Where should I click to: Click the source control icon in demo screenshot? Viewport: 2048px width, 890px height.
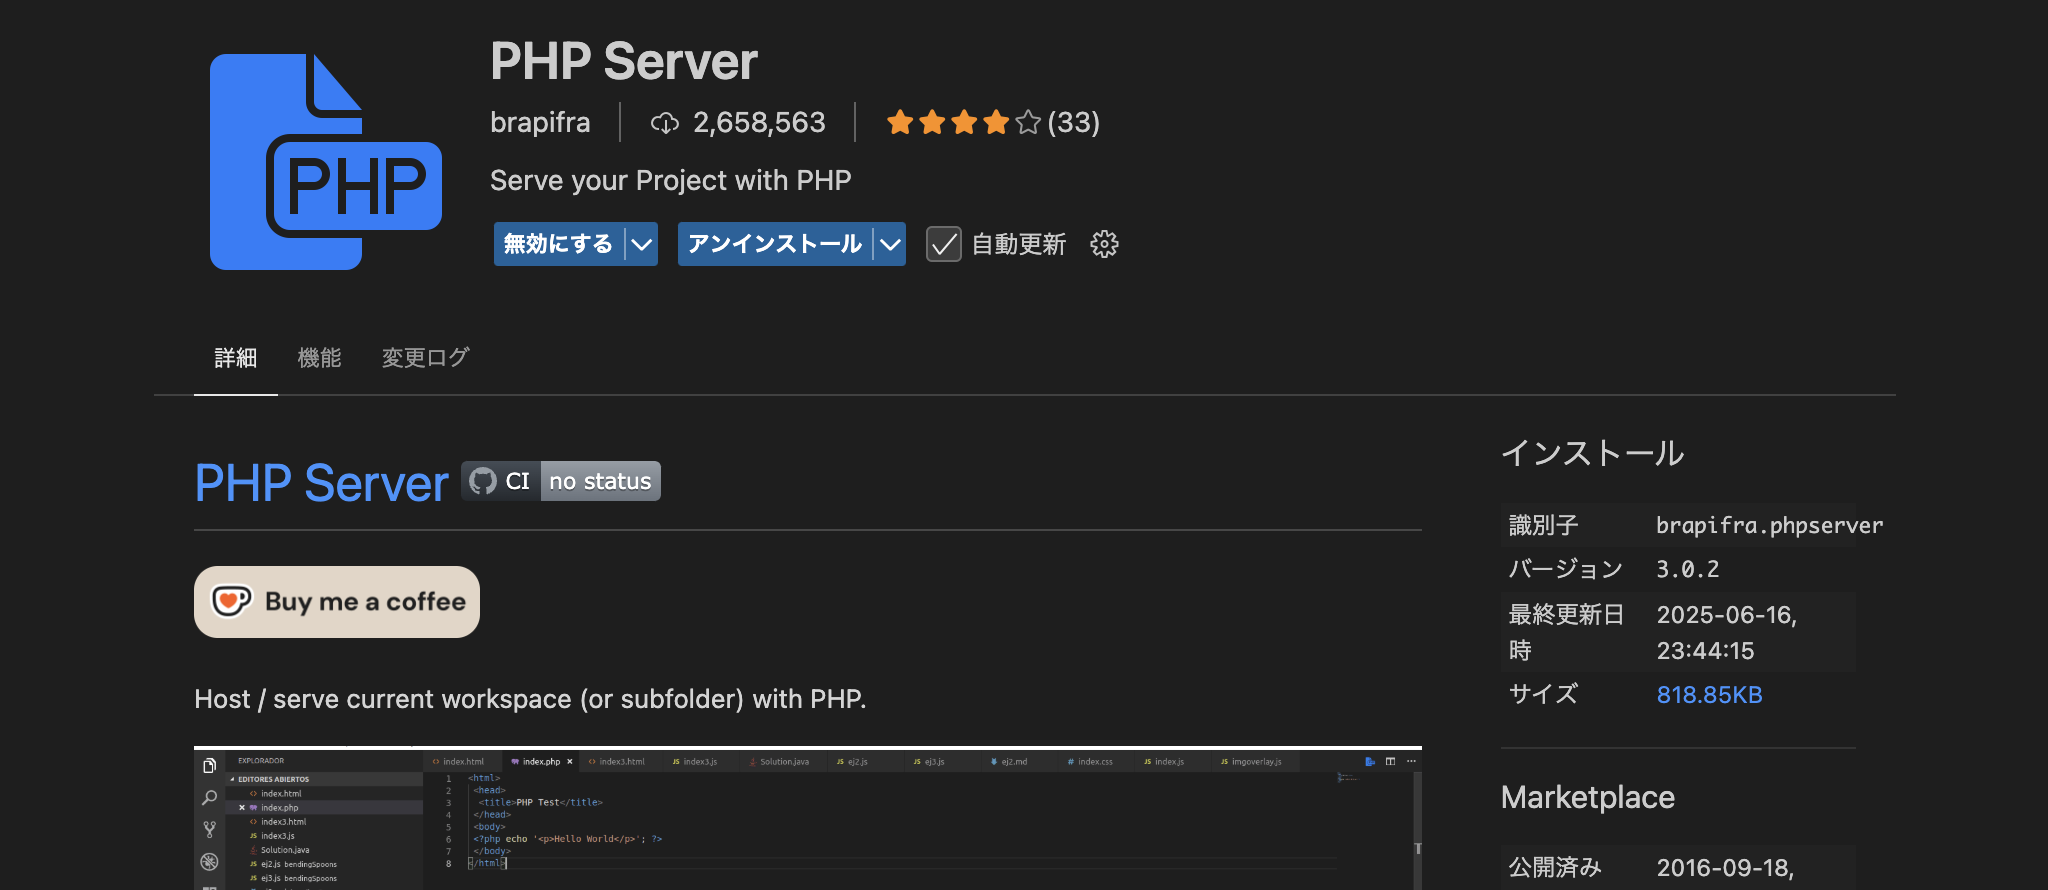pyautogui.click(x=209, y=829)
